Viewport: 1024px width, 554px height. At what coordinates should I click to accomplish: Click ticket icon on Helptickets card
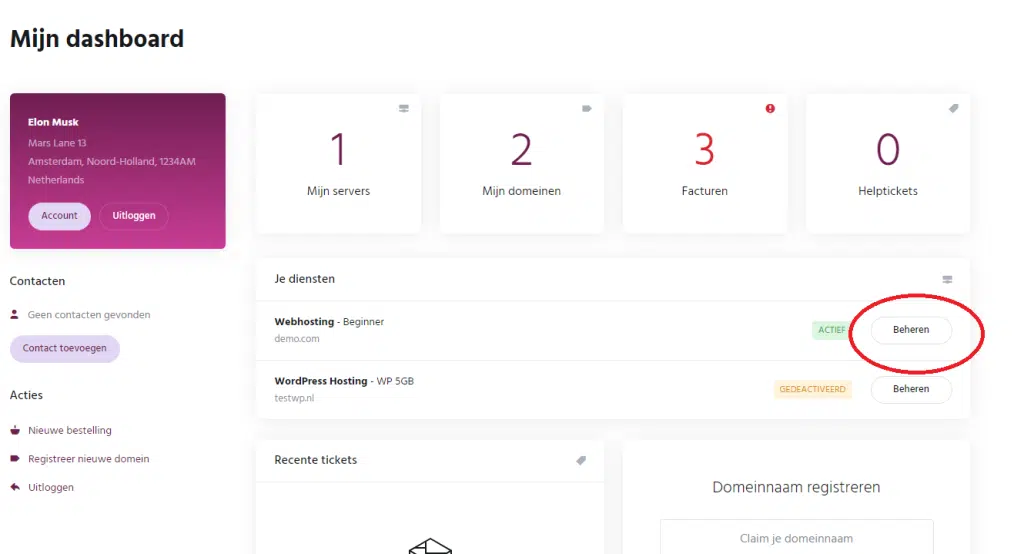point(953,109)
